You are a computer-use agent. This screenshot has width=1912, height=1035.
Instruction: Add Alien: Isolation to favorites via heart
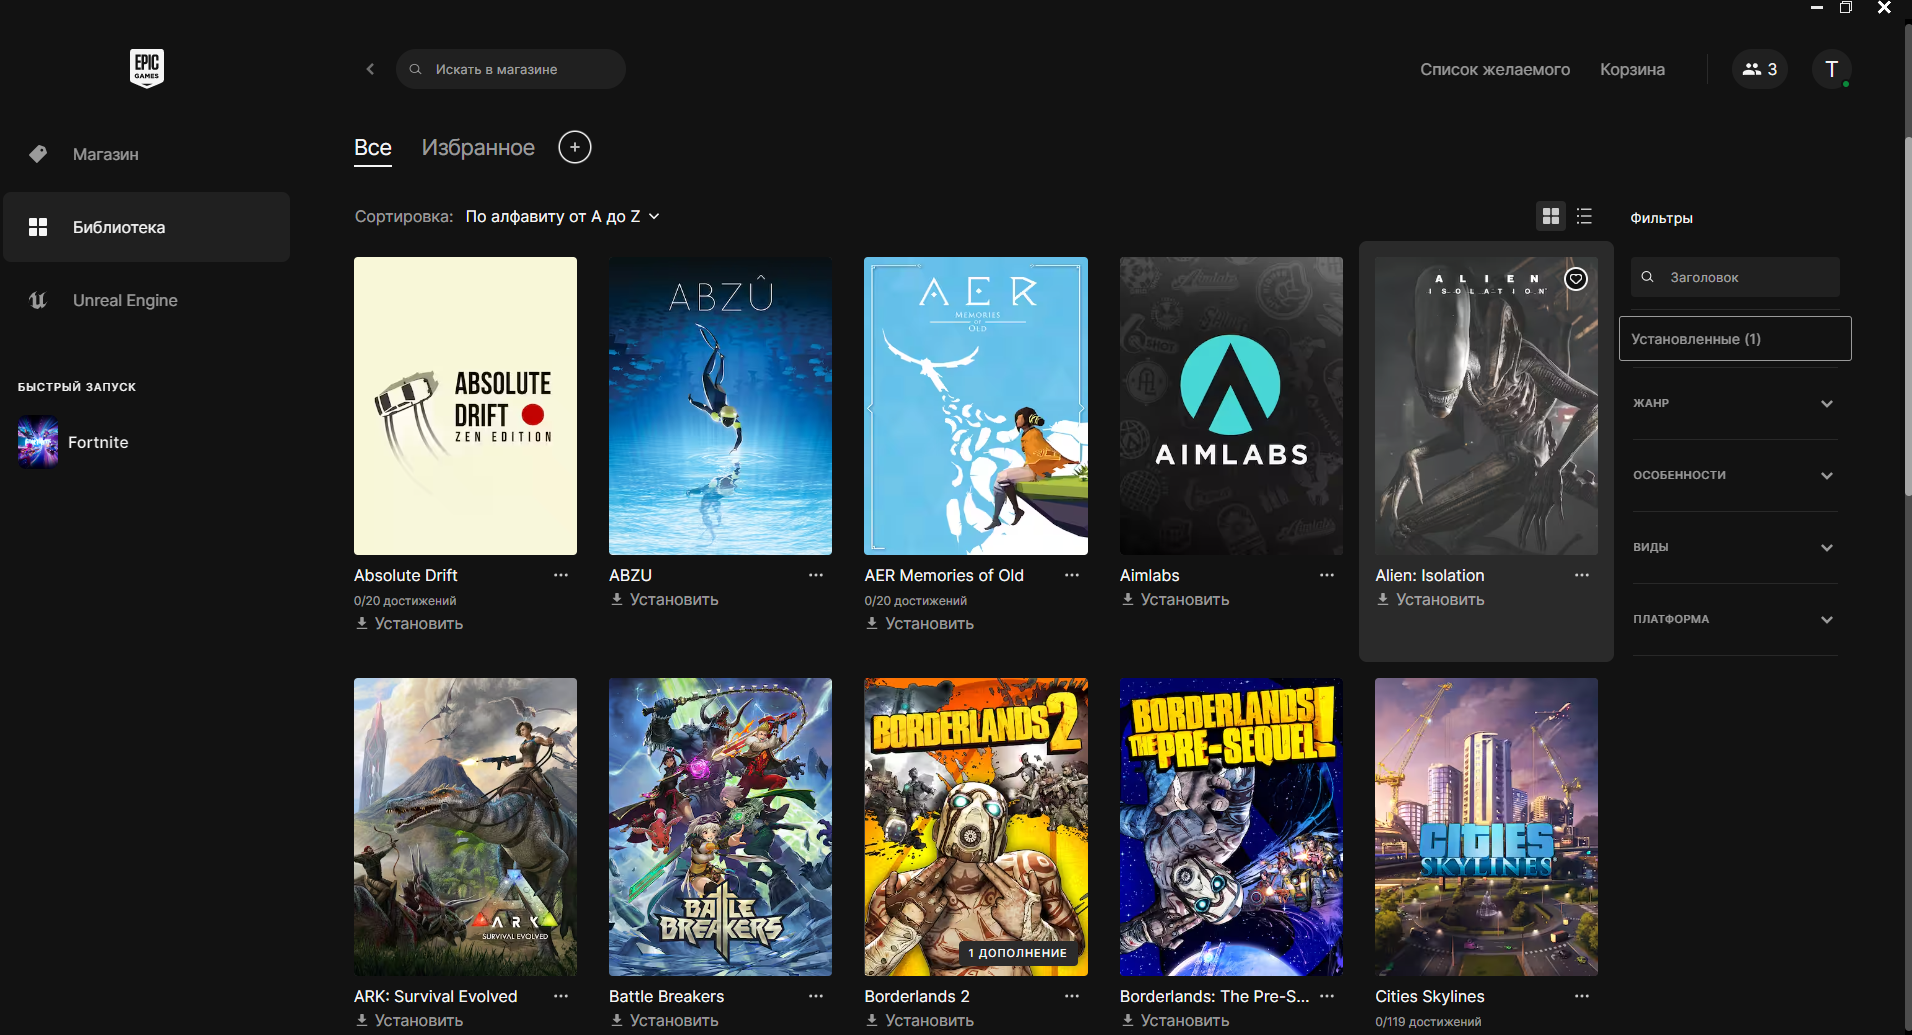click(x=1575, y=279)
